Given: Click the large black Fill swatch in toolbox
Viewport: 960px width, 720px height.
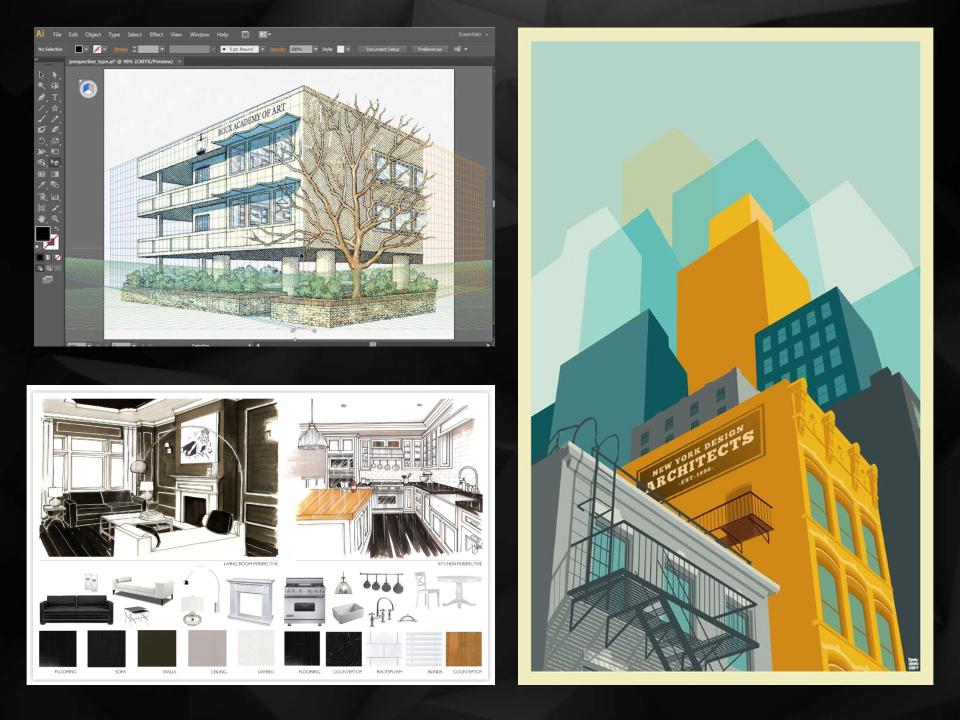Looking at the screenshot, I should [43, 234].
